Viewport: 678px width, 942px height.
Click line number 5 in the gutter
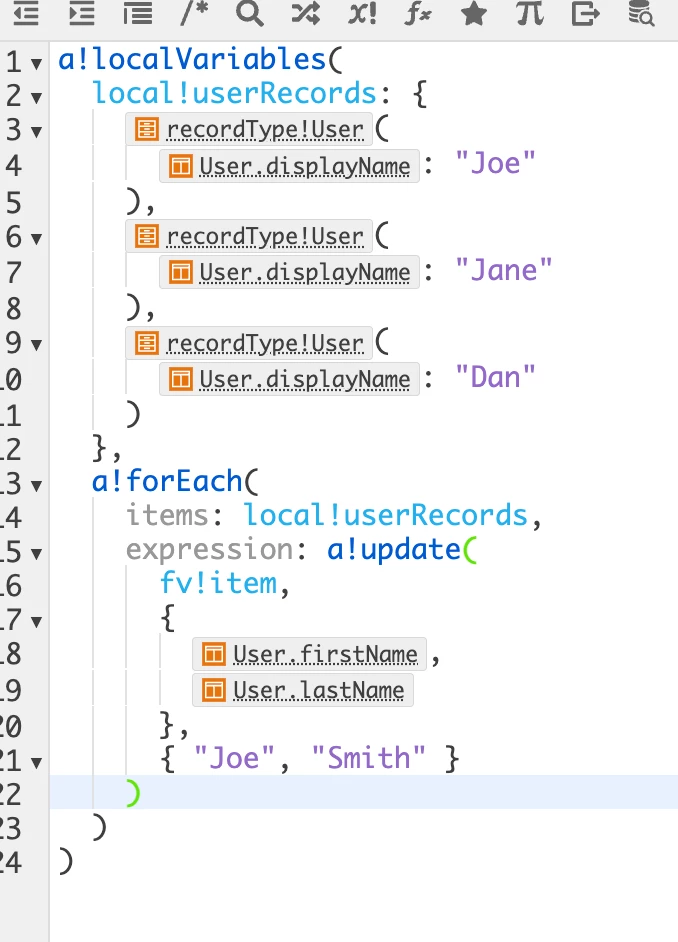(x=13, y=202)
